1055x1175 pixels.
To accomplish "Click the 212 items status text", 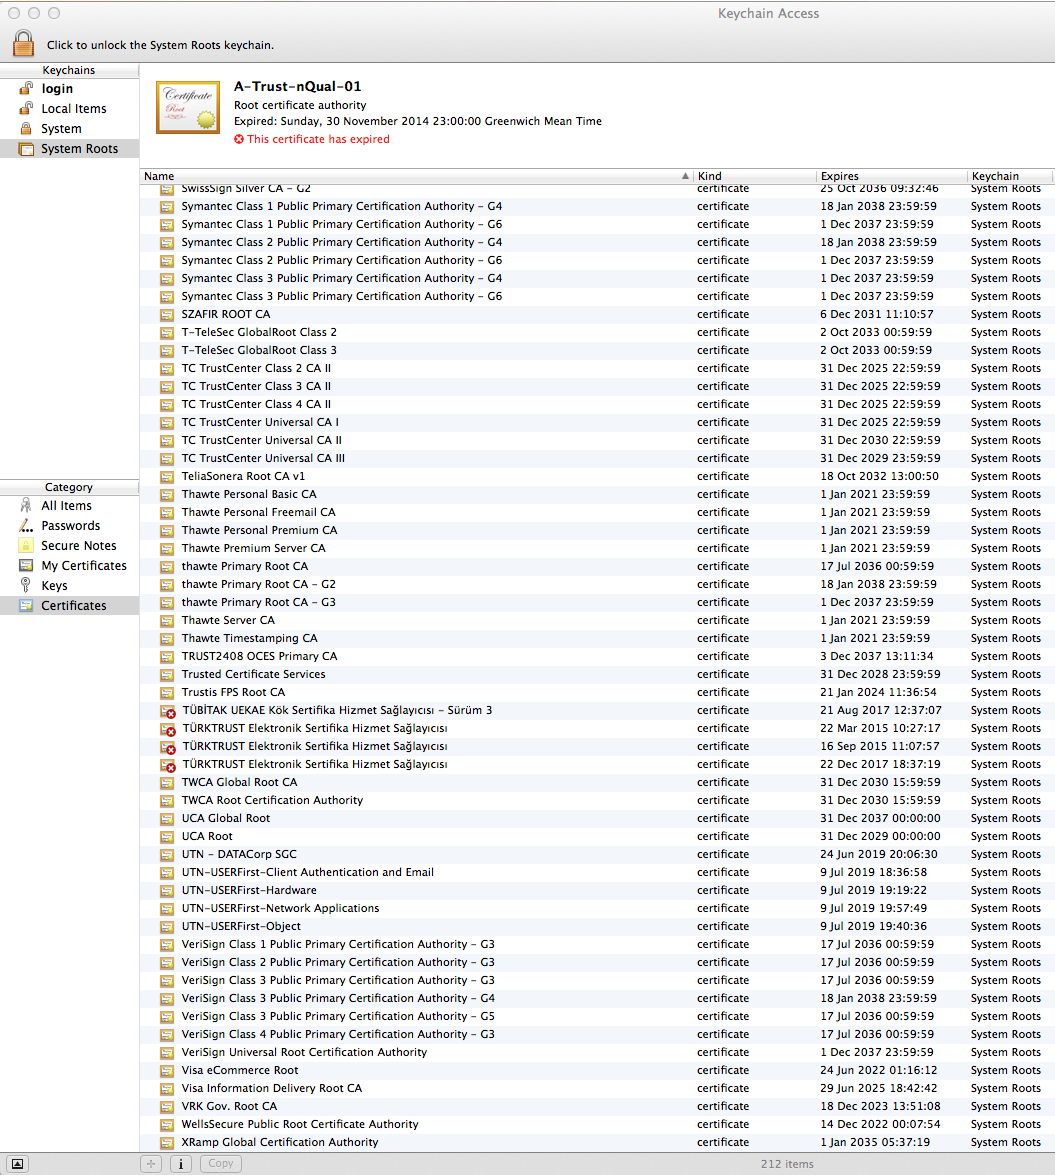I will click(787, 1164).
